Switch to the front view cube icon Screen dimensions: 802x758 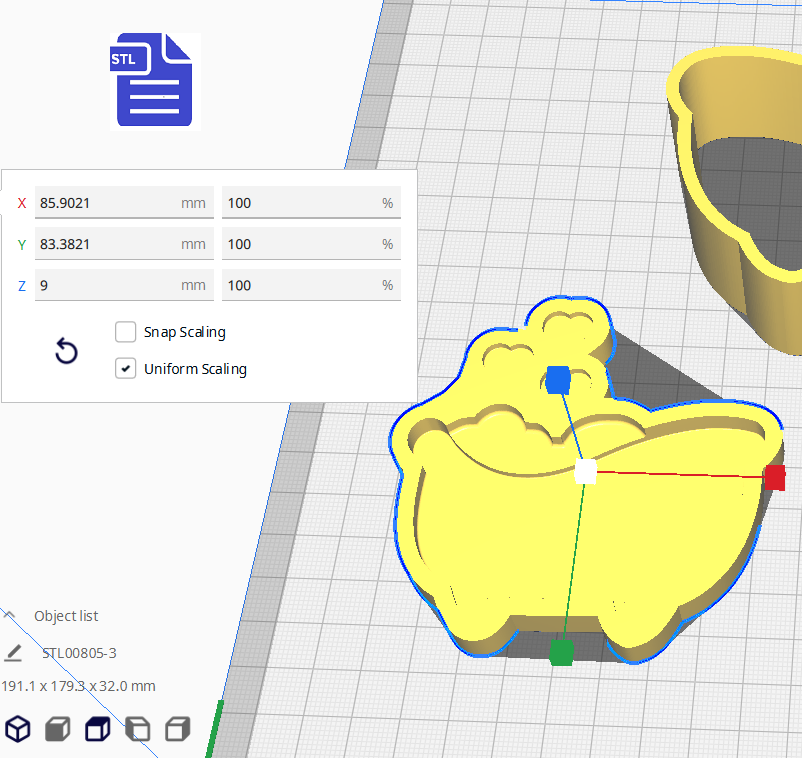coord(58,729)
